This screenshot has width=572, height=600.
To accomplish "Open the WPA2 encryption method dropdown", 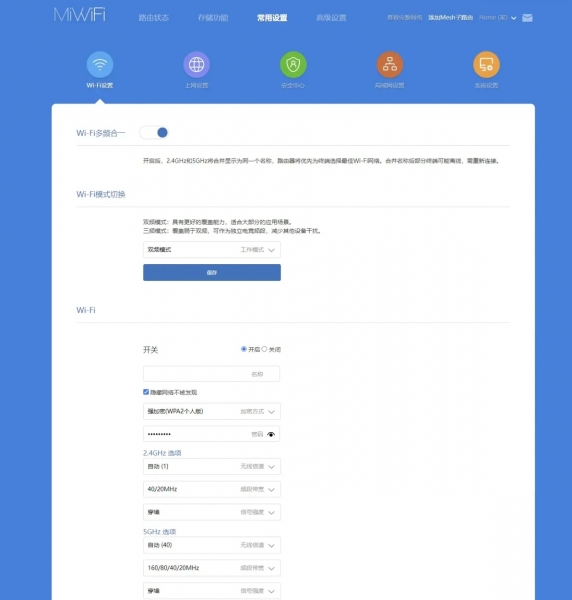I will (212, 412).
